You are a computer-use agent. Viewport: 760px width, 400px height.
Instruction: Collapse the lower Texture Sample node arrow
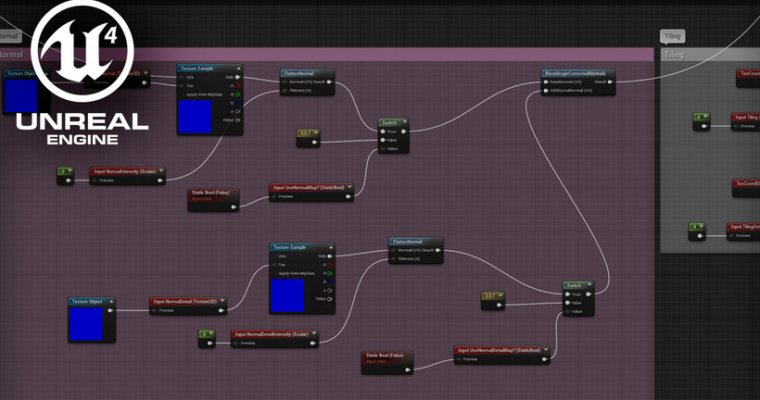pos(331,247)
